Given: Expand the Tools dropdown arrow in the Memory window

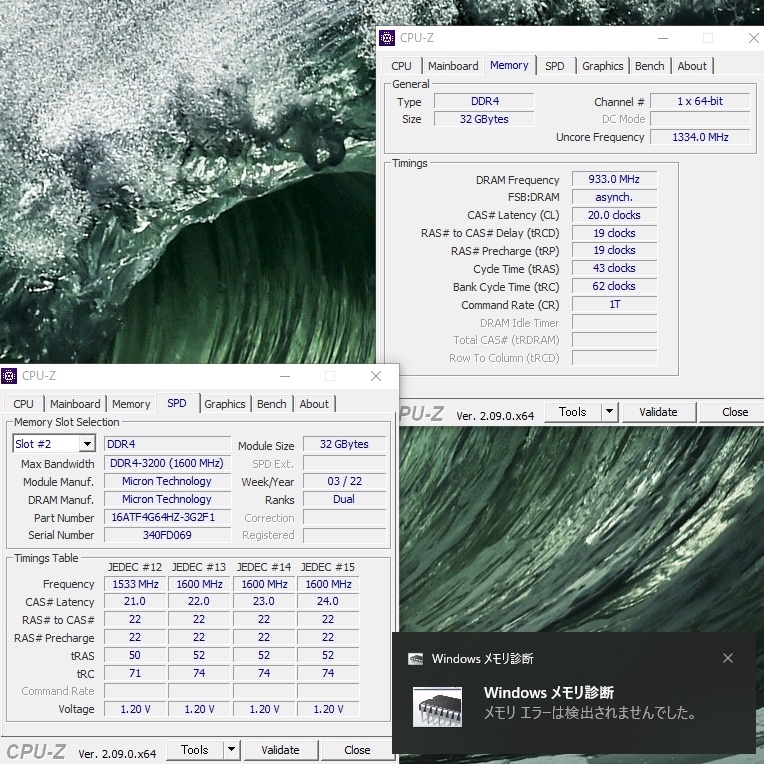Looking at the screenshot, I should click(609, 412).
